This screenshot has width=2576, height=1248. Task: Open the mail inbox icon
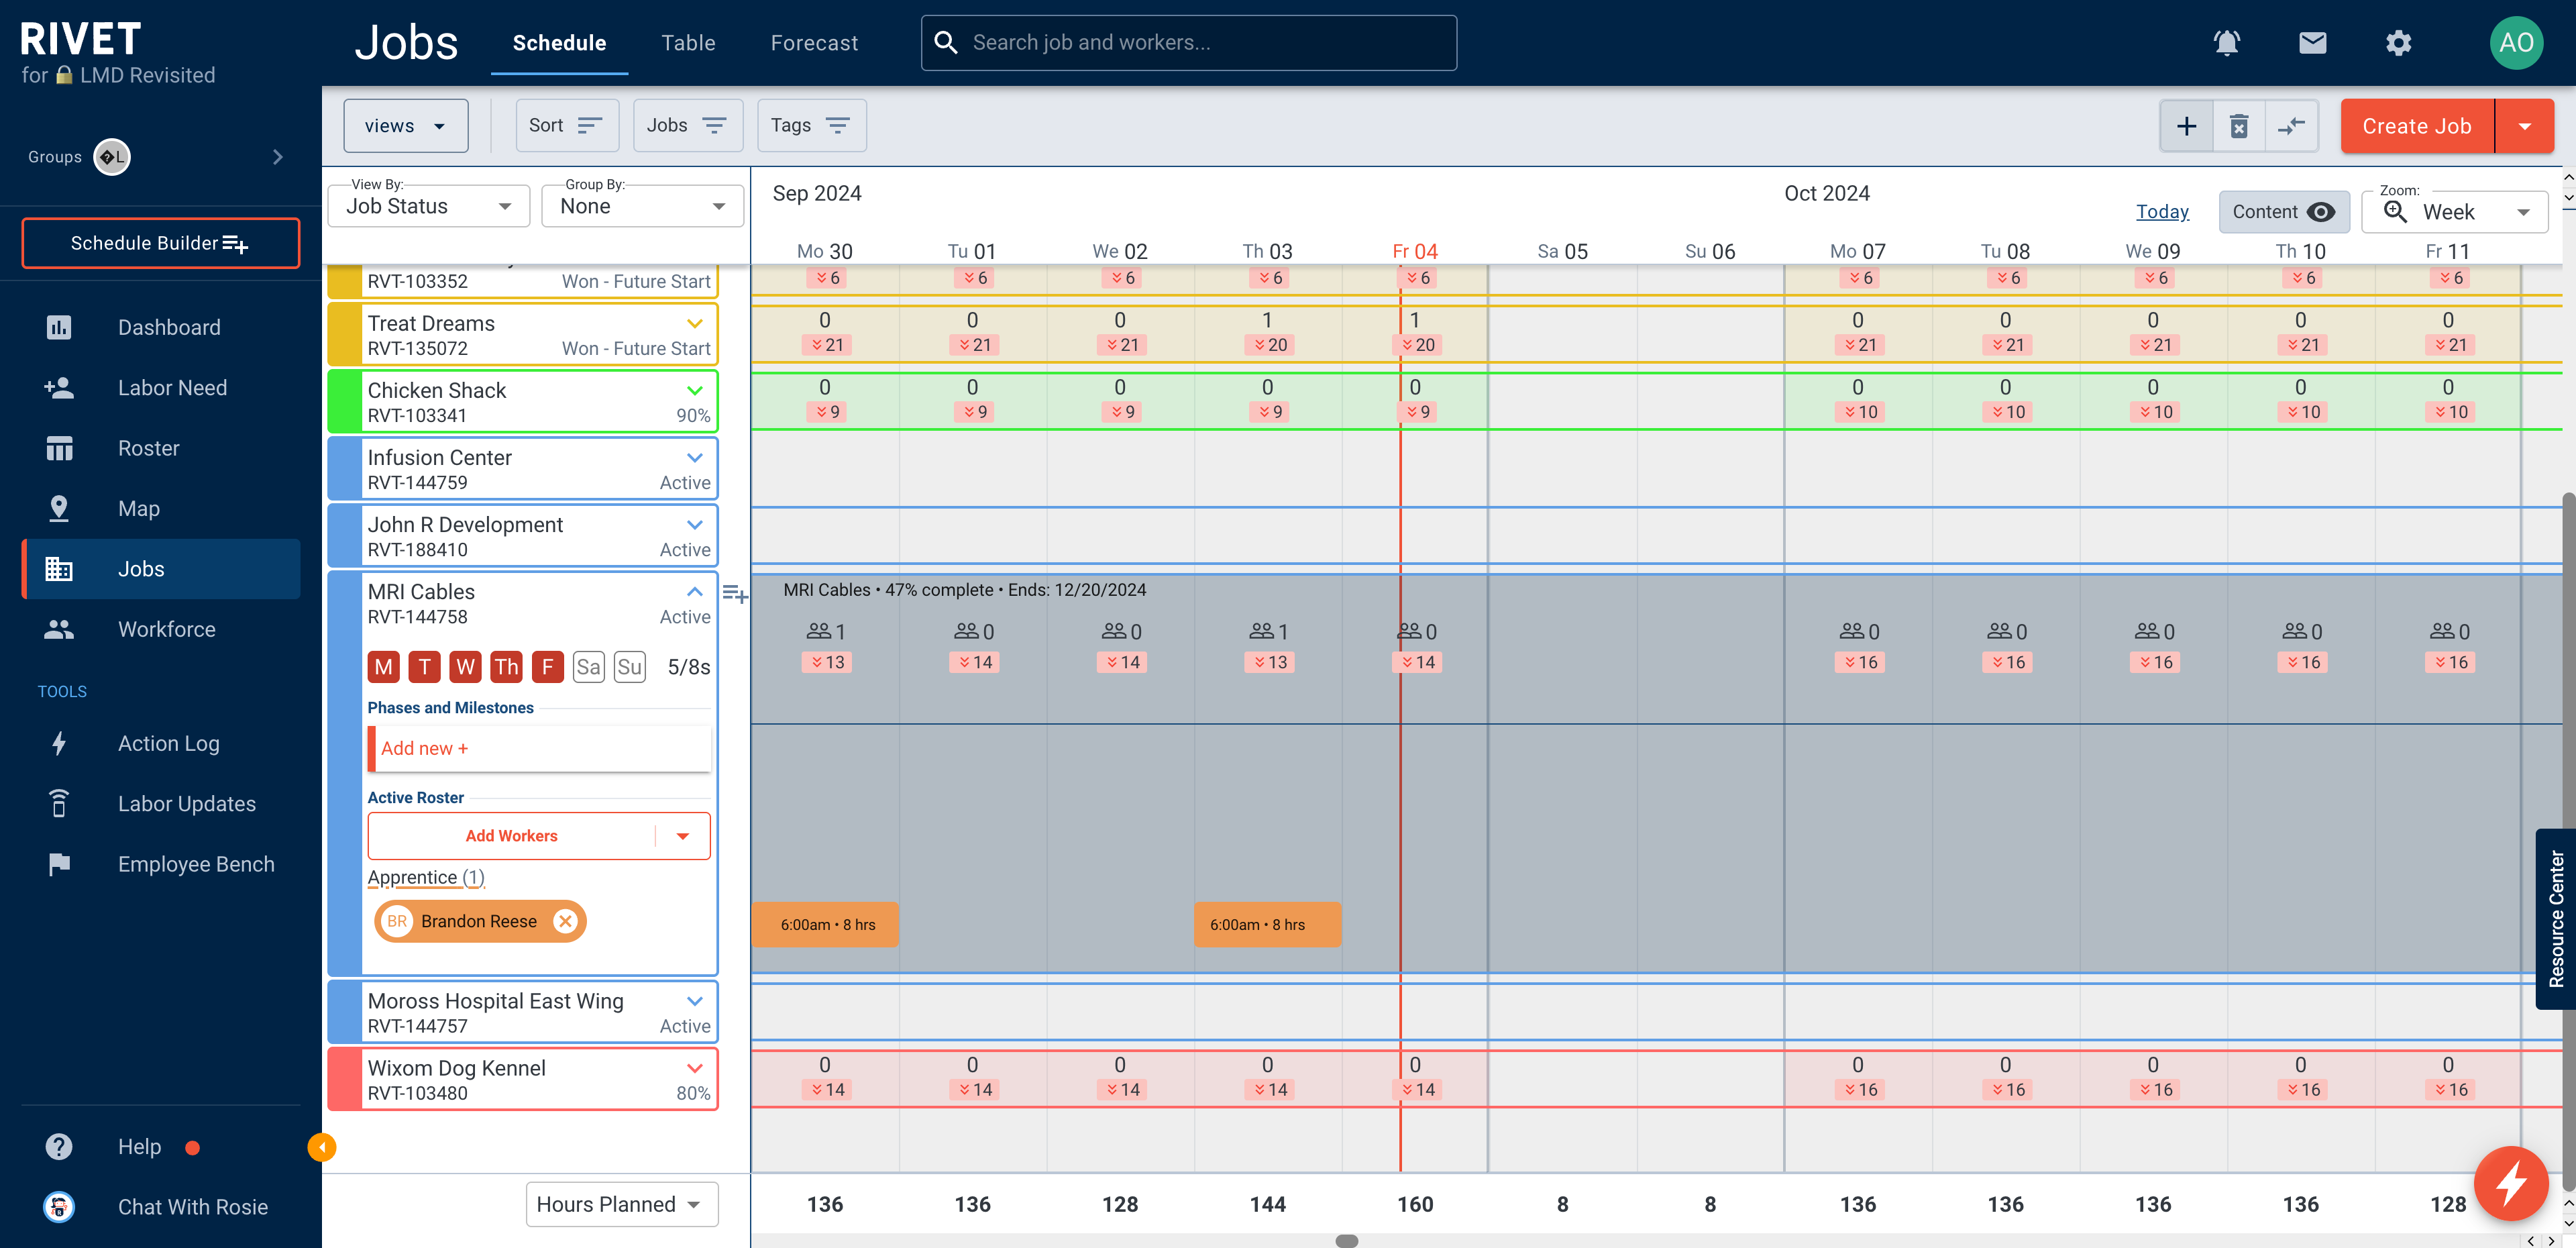coord(2312,43)
